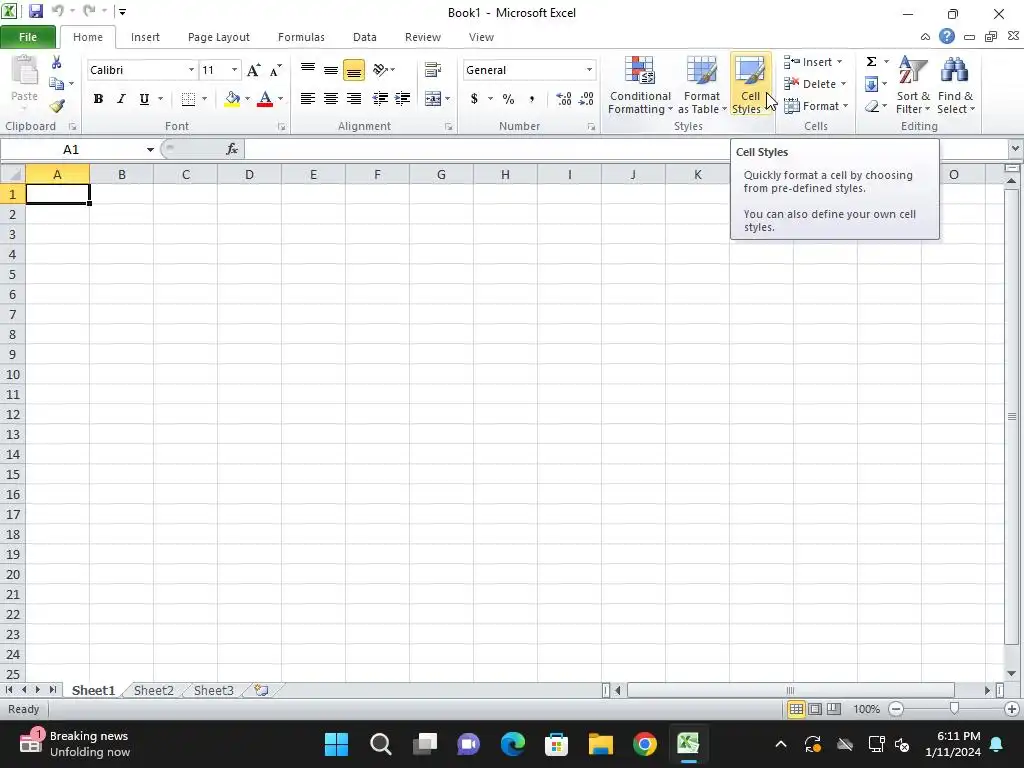Toggle Bold formatting
The image size is (1024, 768).
pyautogui.click(x=98, y=99)
